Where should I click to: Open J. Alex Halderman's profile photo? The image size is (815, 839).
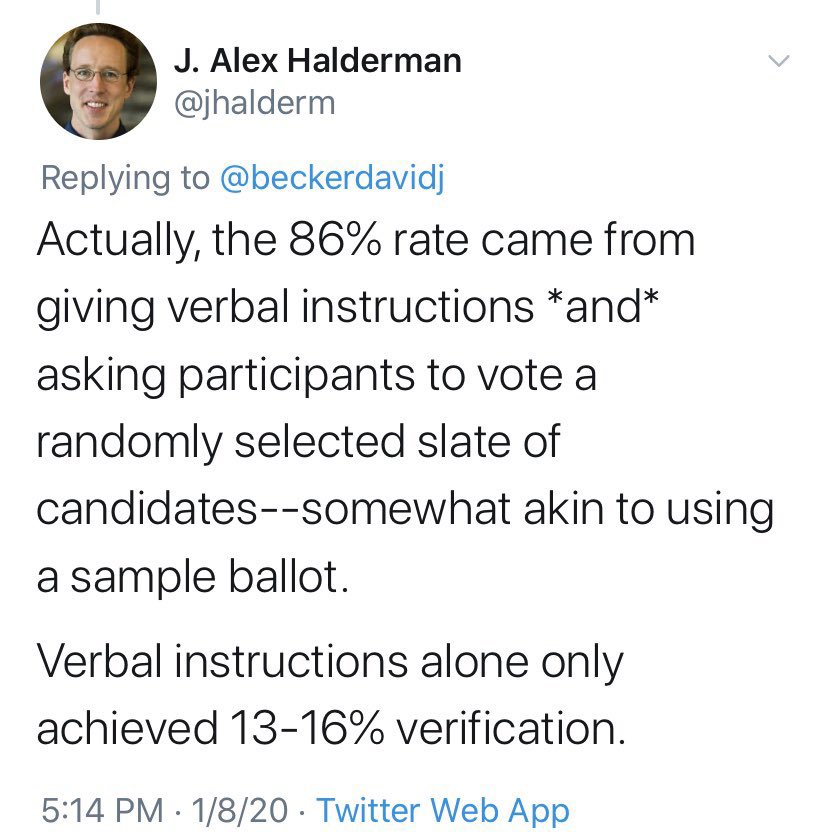[x=98, y=81]
